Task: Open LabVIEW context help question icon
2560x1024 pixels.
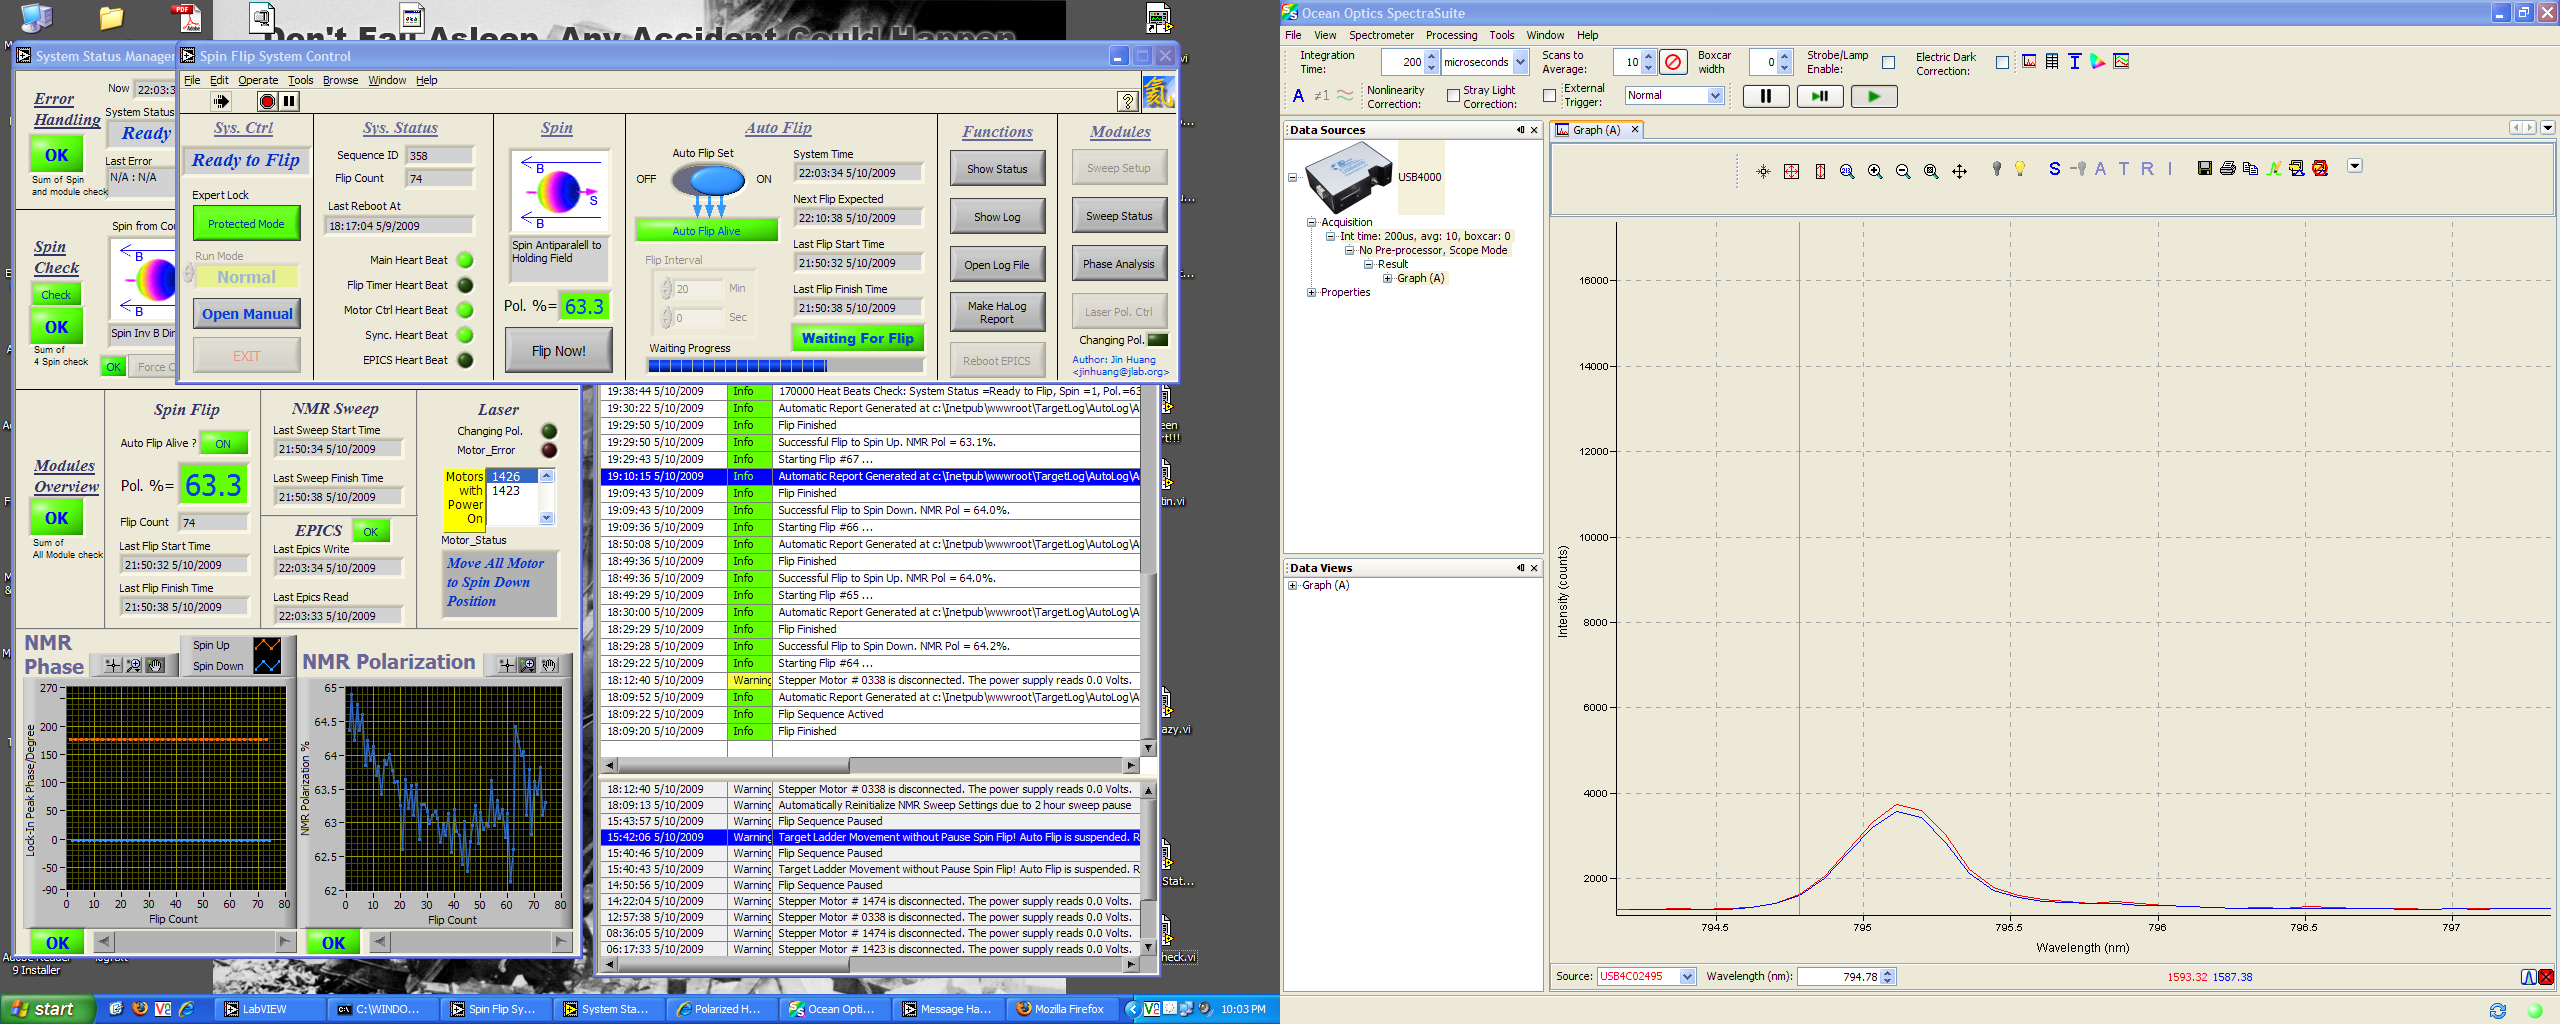Action: pos(1127,101)
